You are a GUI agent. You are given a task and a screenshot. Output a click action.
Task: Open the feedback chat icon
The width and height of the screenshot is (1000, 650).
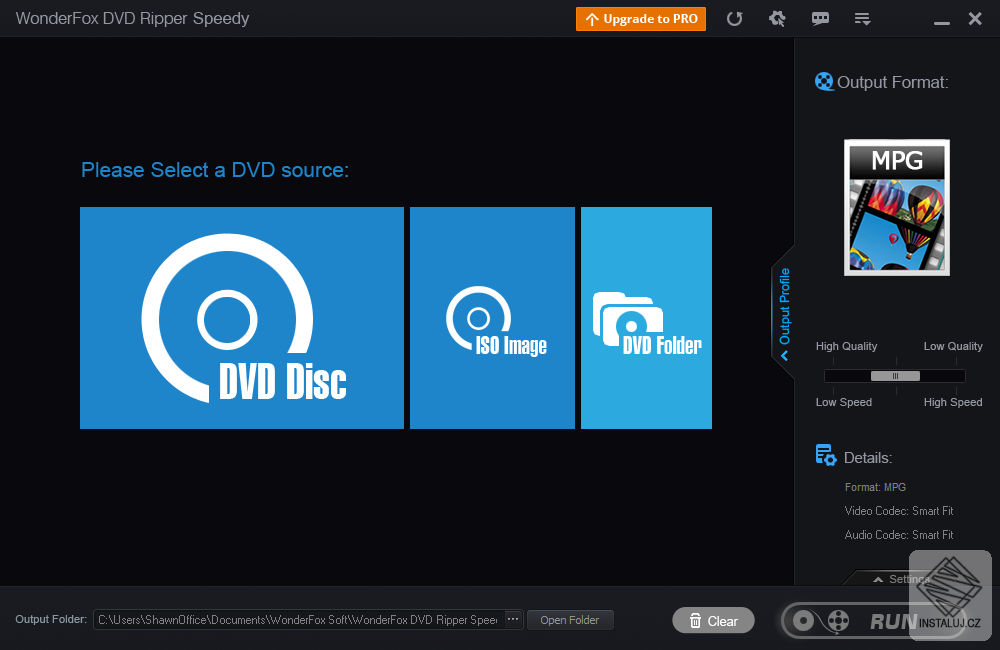click(820, 18)
